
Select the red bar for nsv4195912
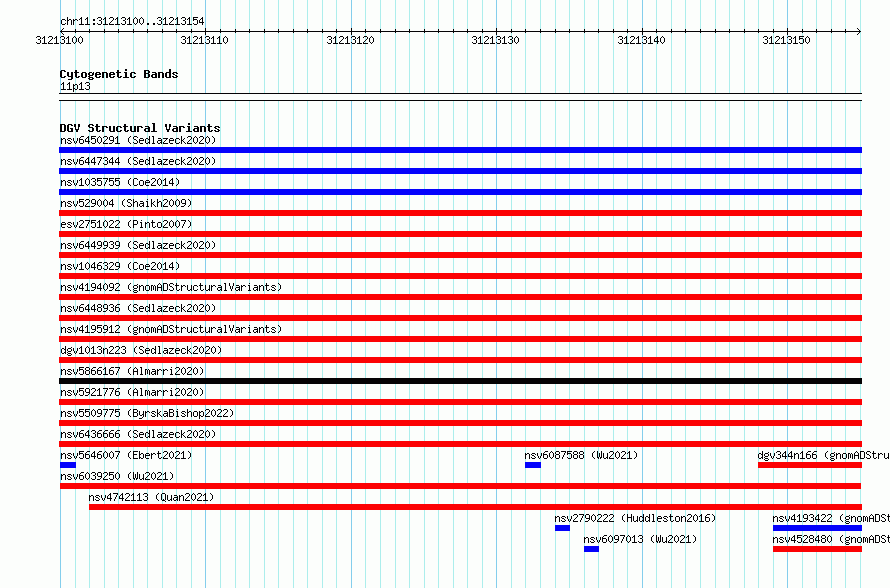click(x=460, y=339)
